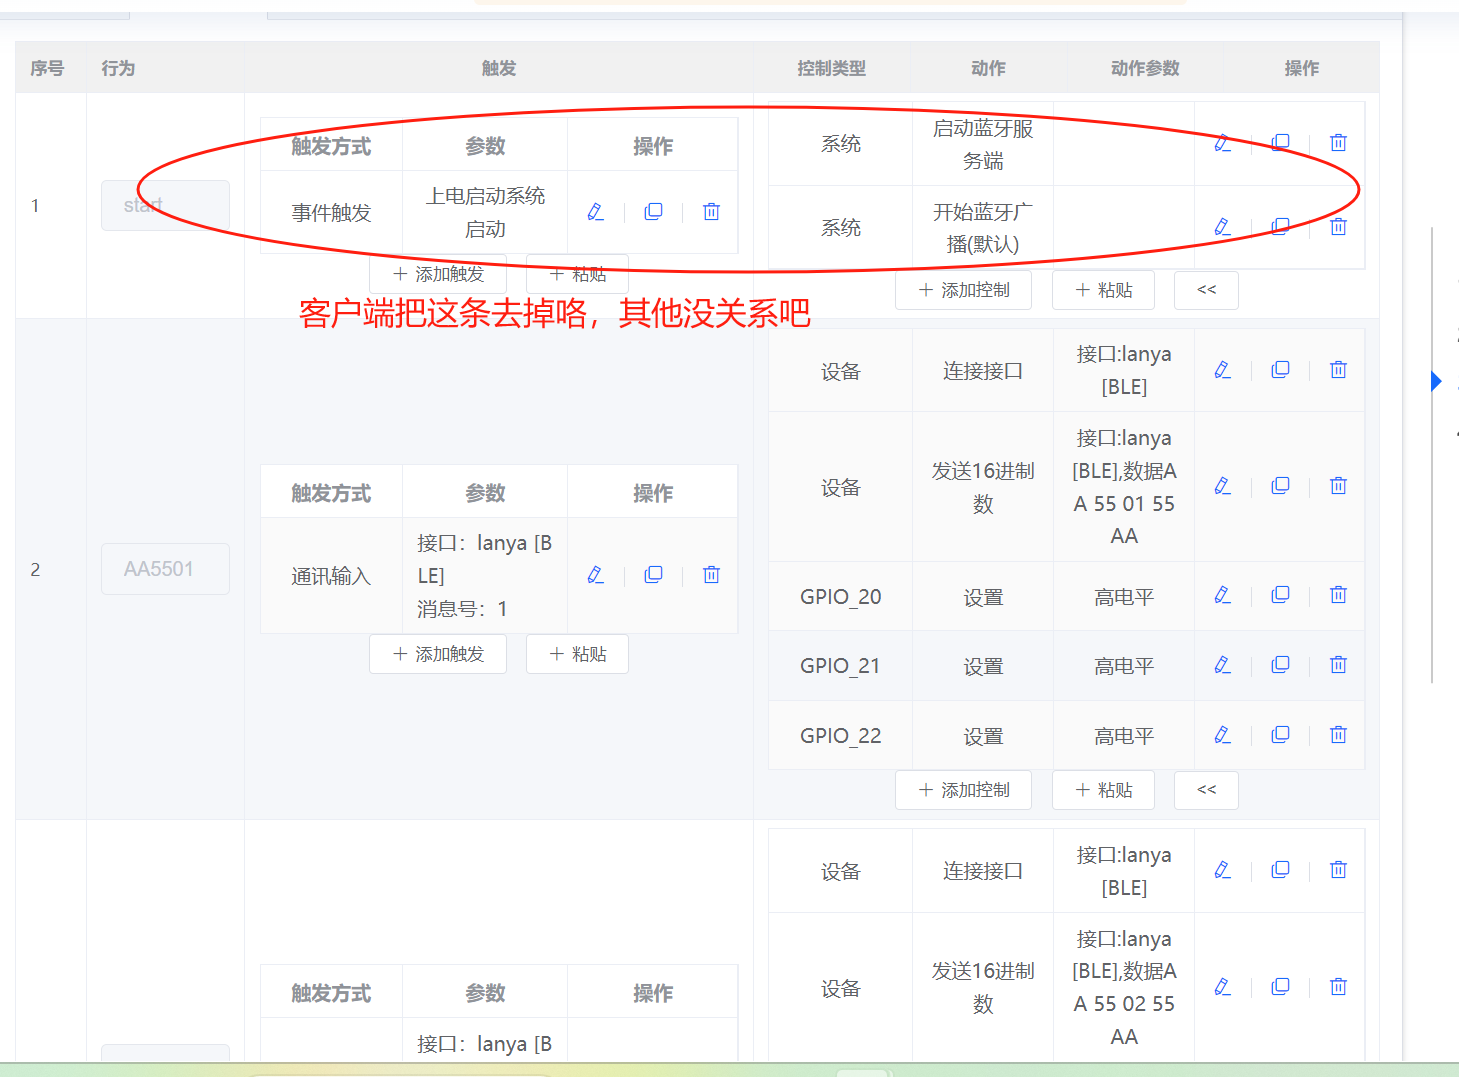Copy the GPIO_20 高电平 action
The height and width of the screenshot is (1077, 1459).
(x=1280, y=595)
